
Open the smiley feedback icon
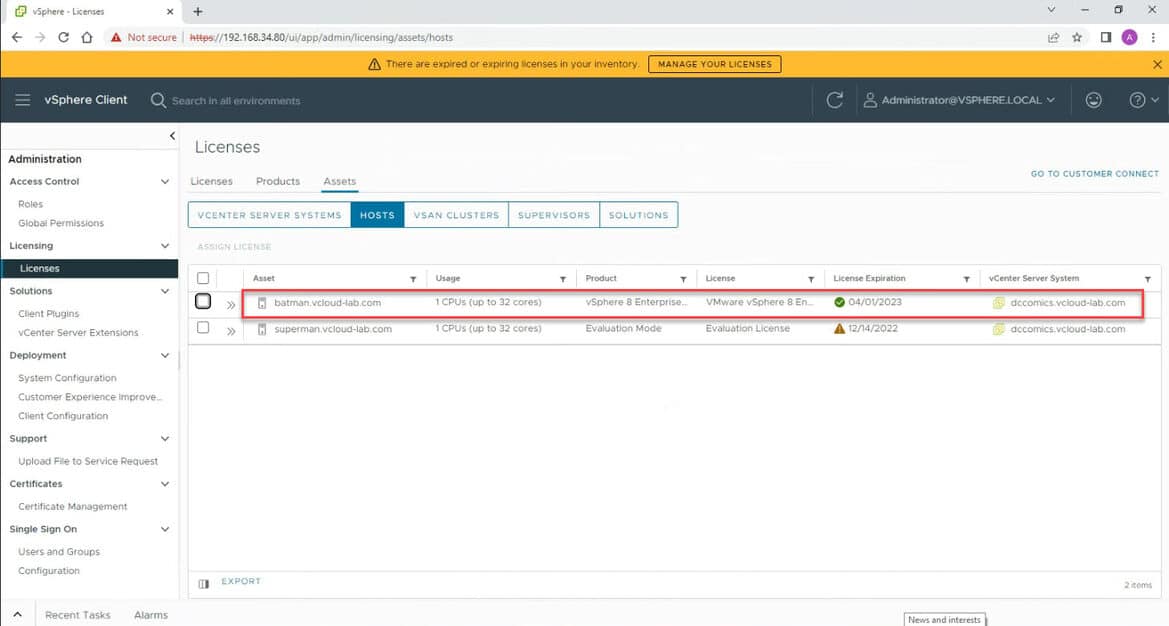[x=1094, y=100]
